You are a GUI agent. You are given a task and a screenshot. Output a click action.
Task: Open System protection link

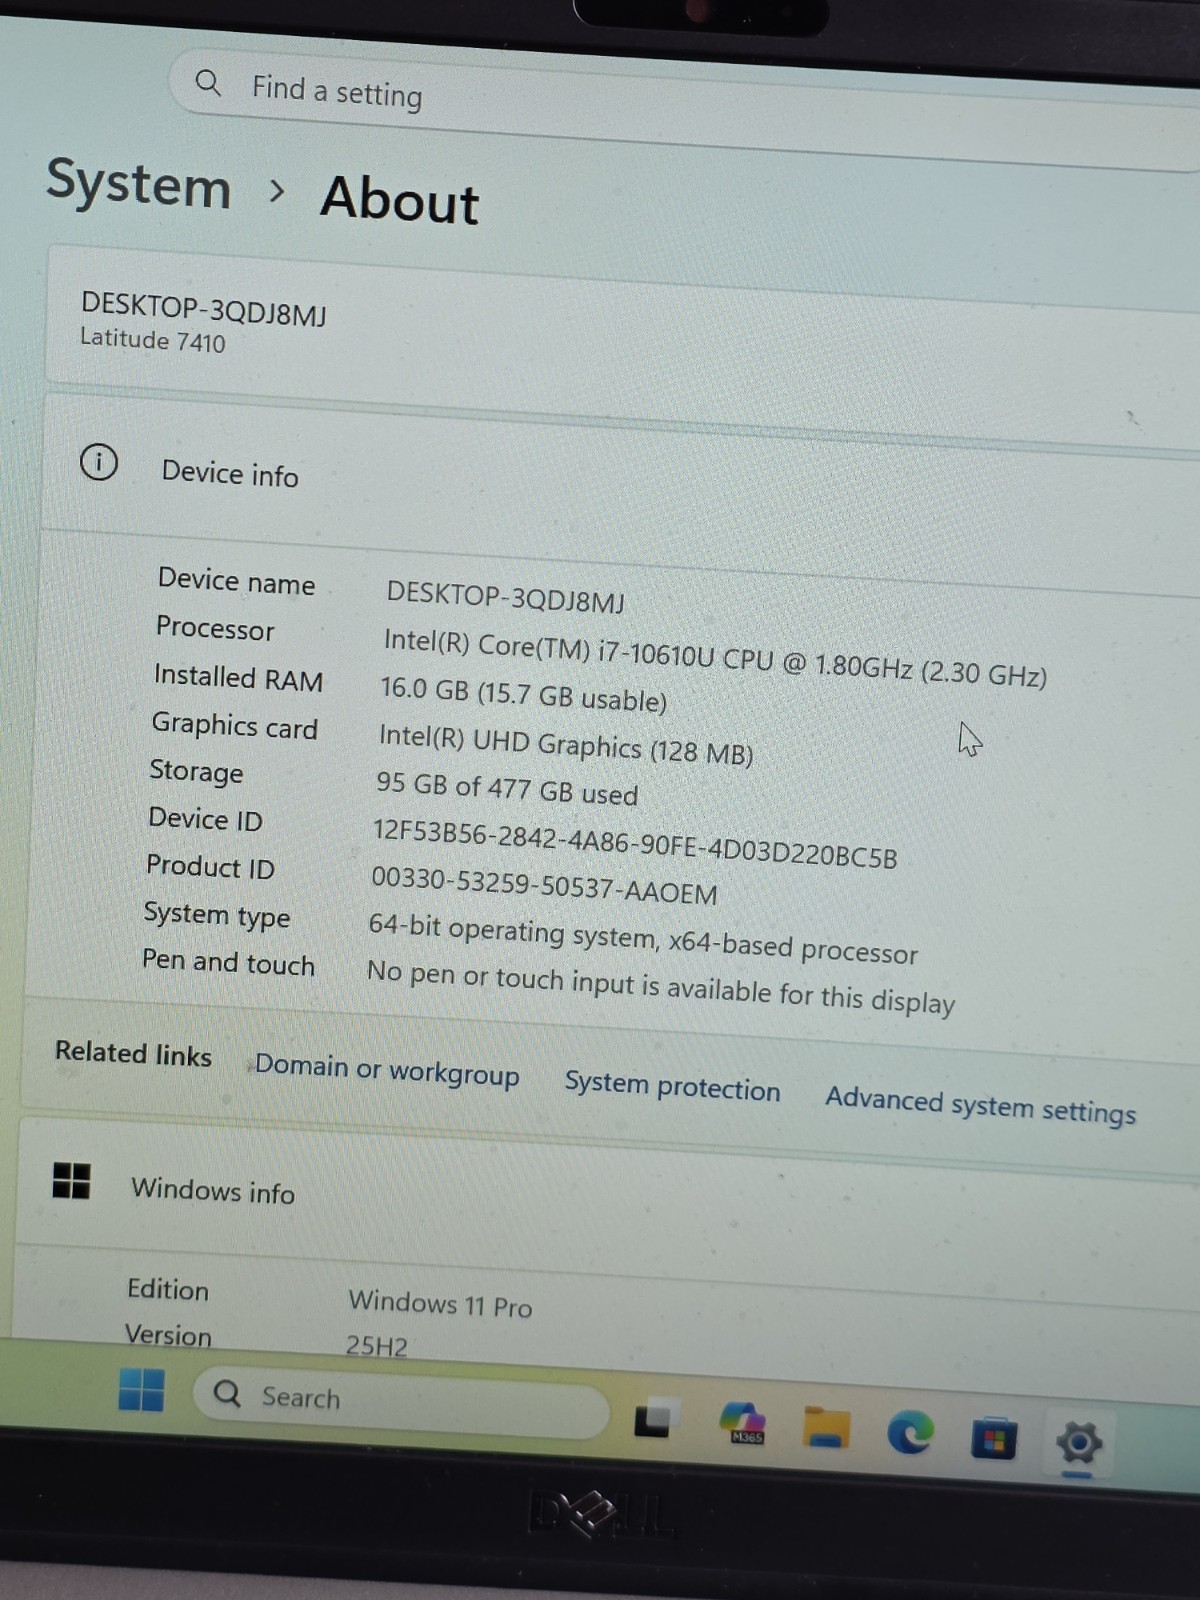pyautogui.click(x=672, y=1086)
